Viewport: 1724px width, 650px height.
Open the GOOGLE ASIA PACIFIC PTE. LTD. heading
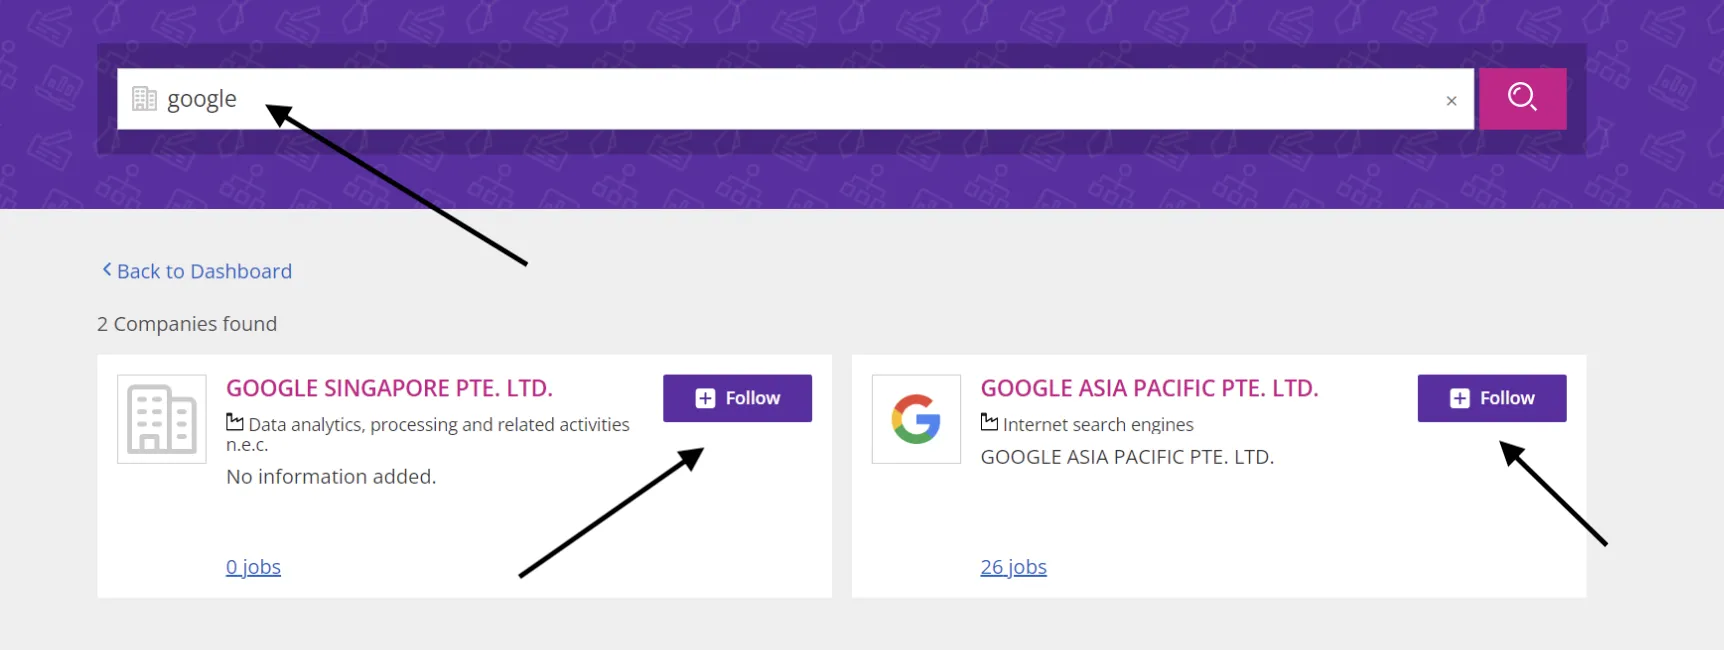point(1149,388)
